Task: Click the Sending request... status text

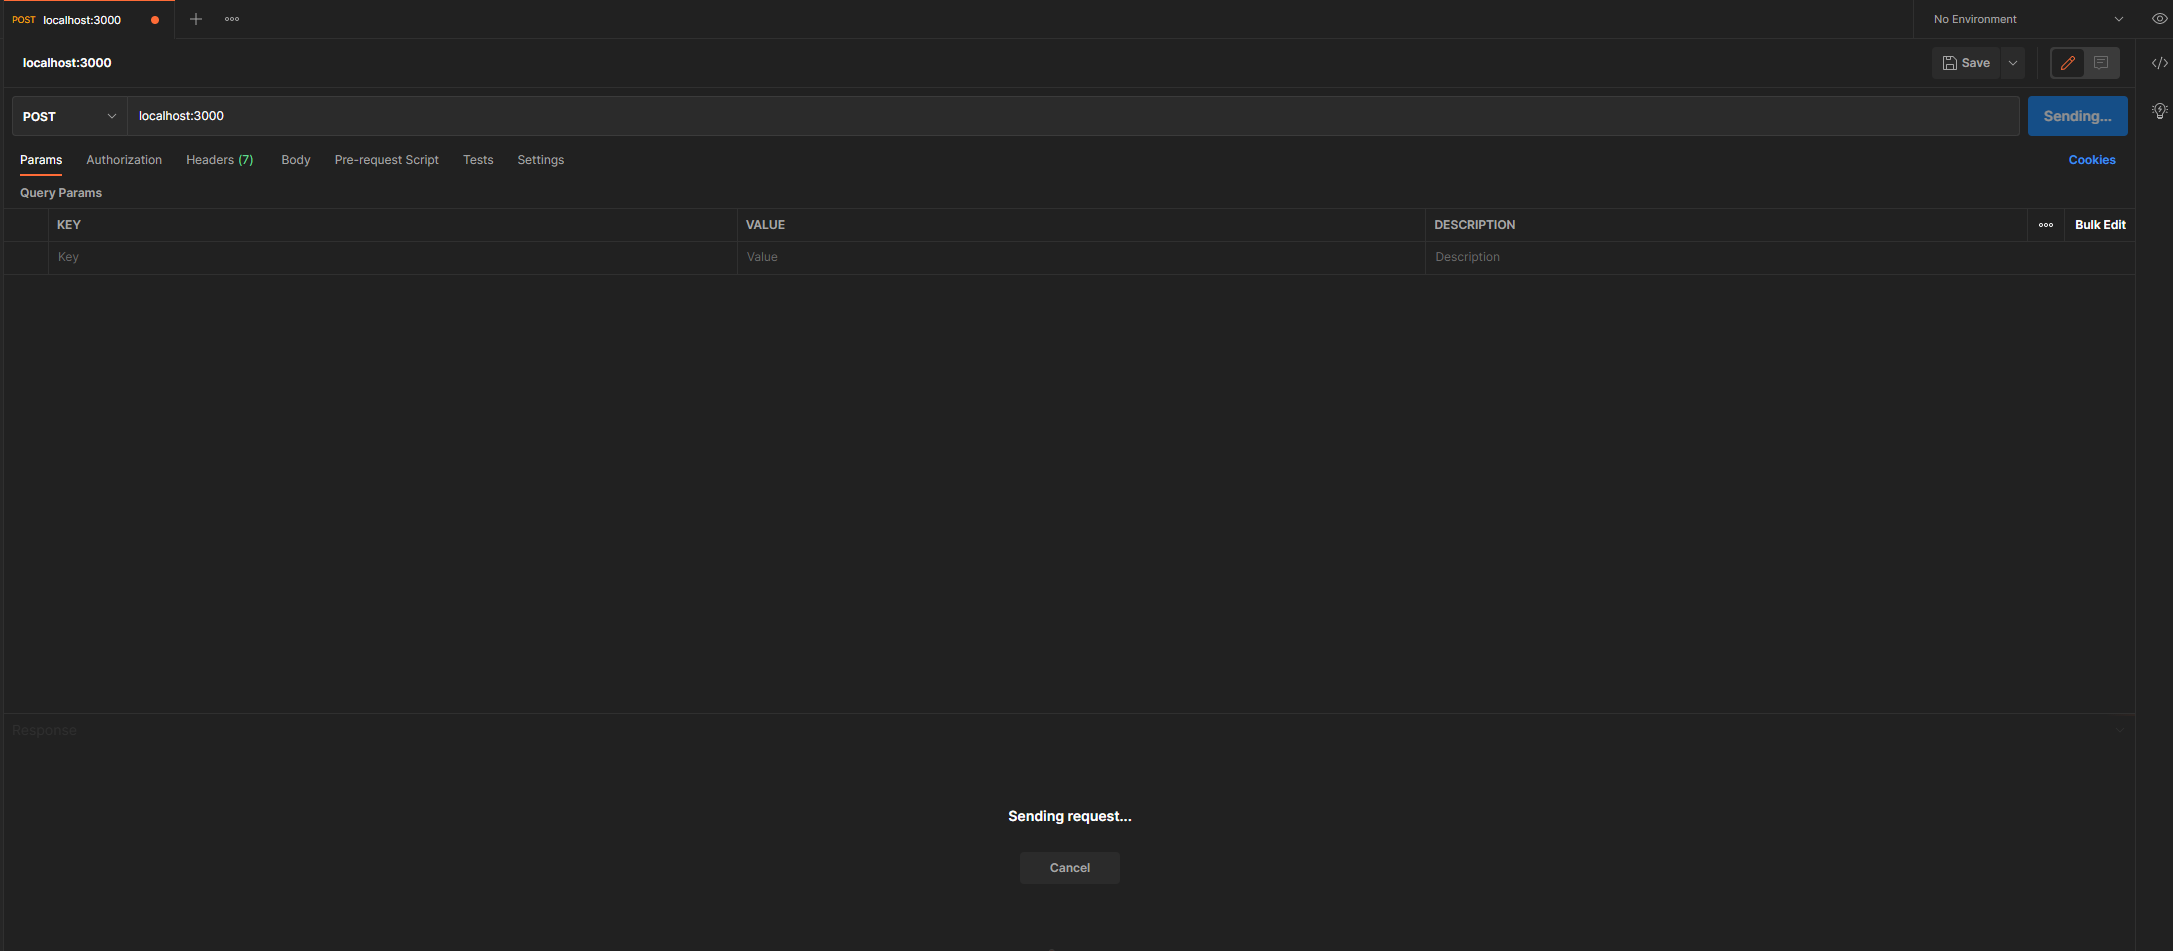Action: (1070, 816)
